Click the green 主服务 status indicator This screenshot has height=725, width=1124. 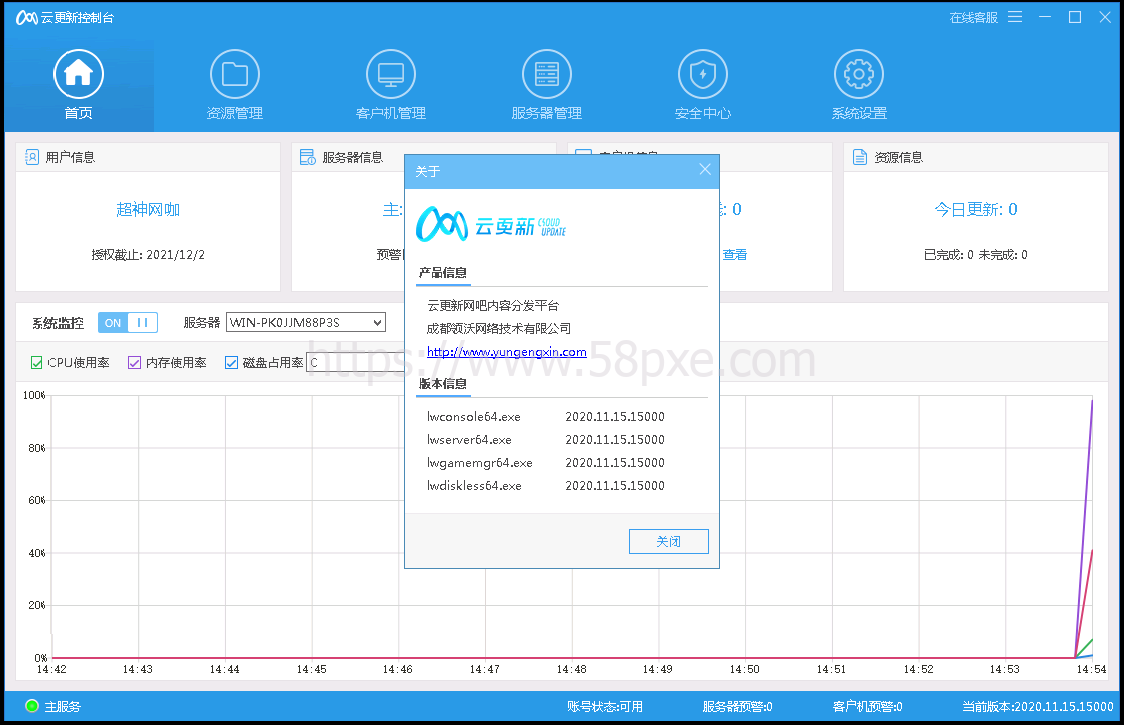click(32, 706)
